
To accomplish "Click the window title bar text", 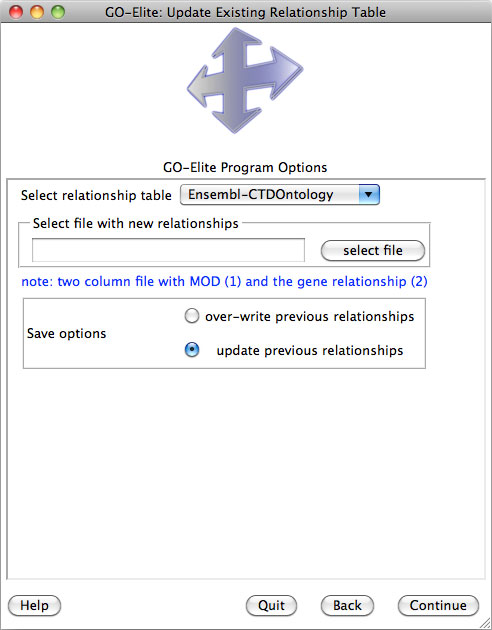I will (x=245, y=12).
